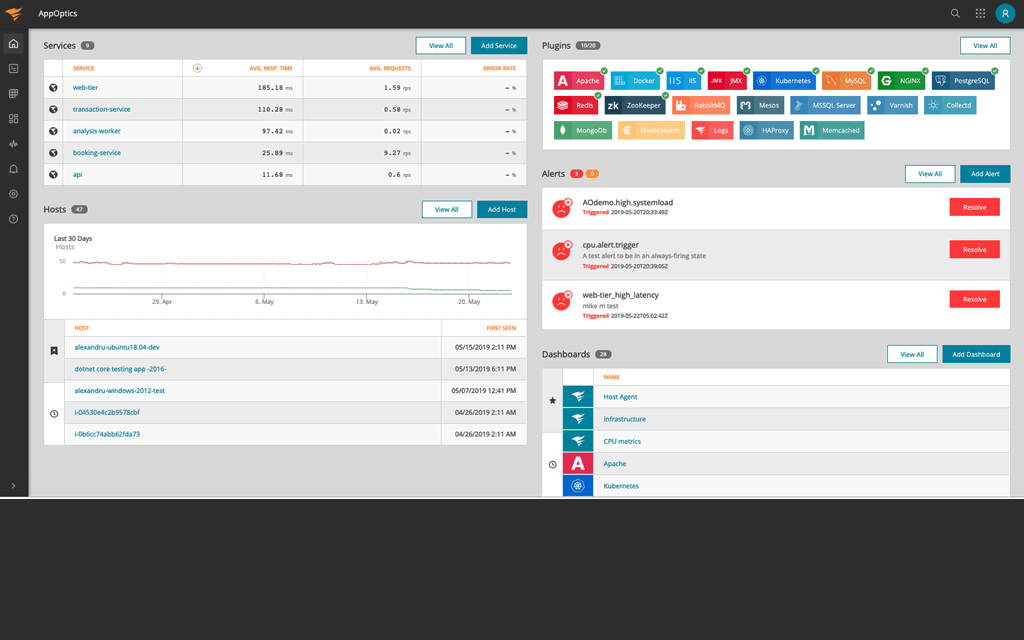This screenshot has height=640, width=1024.
Task: Select the Memcached plugin tile
Action: 832,130
